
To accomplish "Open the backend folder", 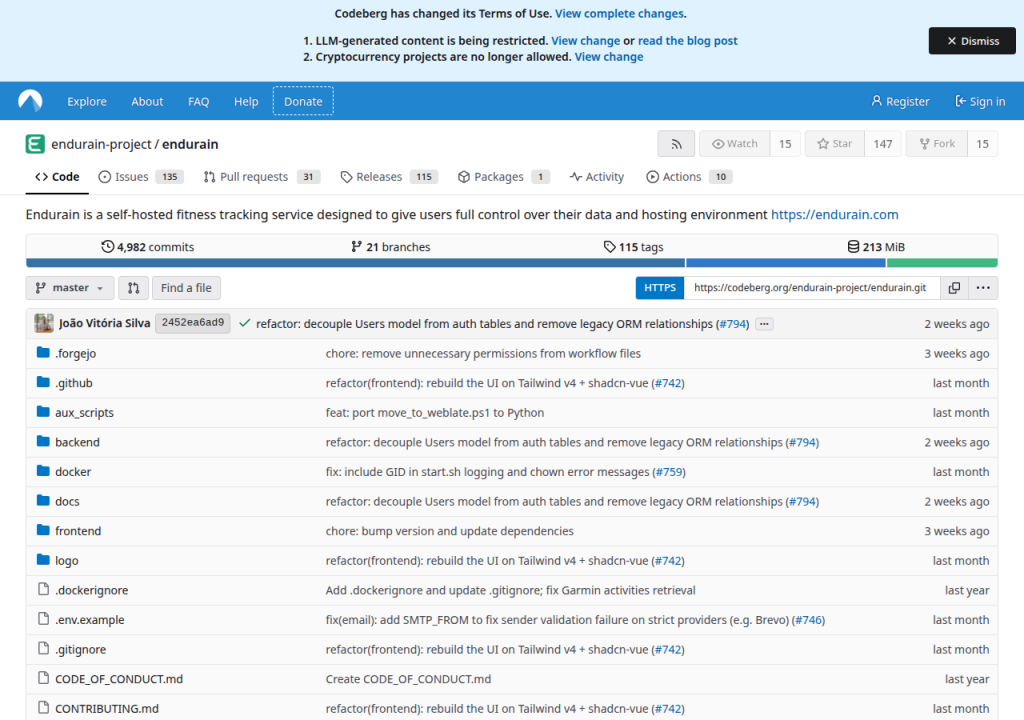I will 77,442.
